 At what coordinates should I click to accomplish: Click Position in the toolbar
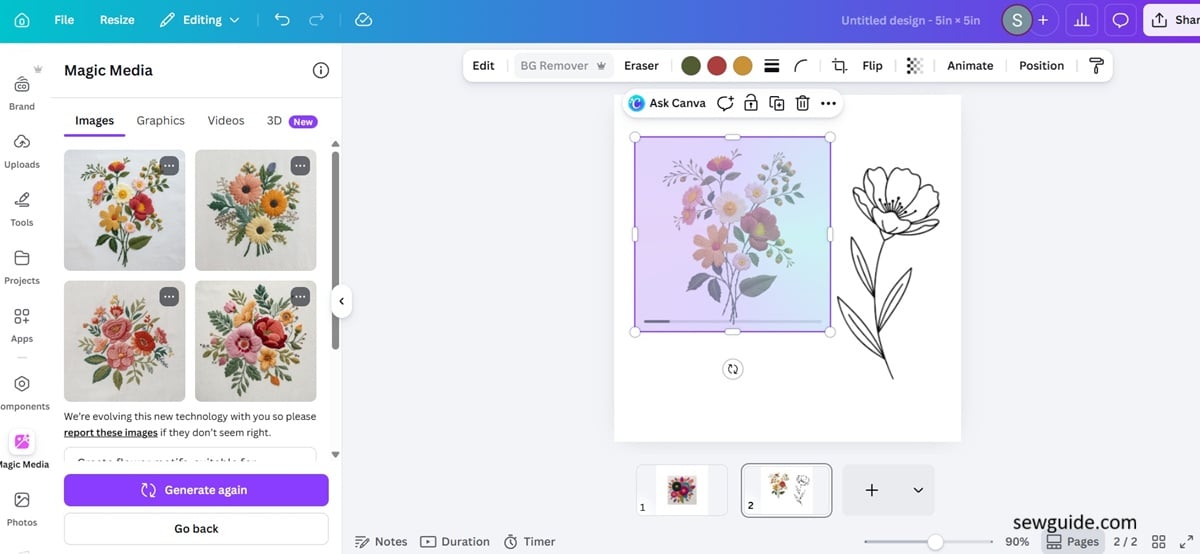click(1041, 66)
